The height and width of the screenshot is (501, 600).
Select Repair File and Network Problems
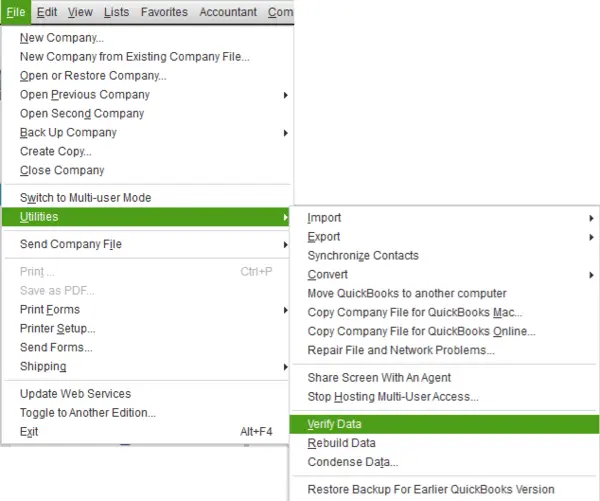401,351
